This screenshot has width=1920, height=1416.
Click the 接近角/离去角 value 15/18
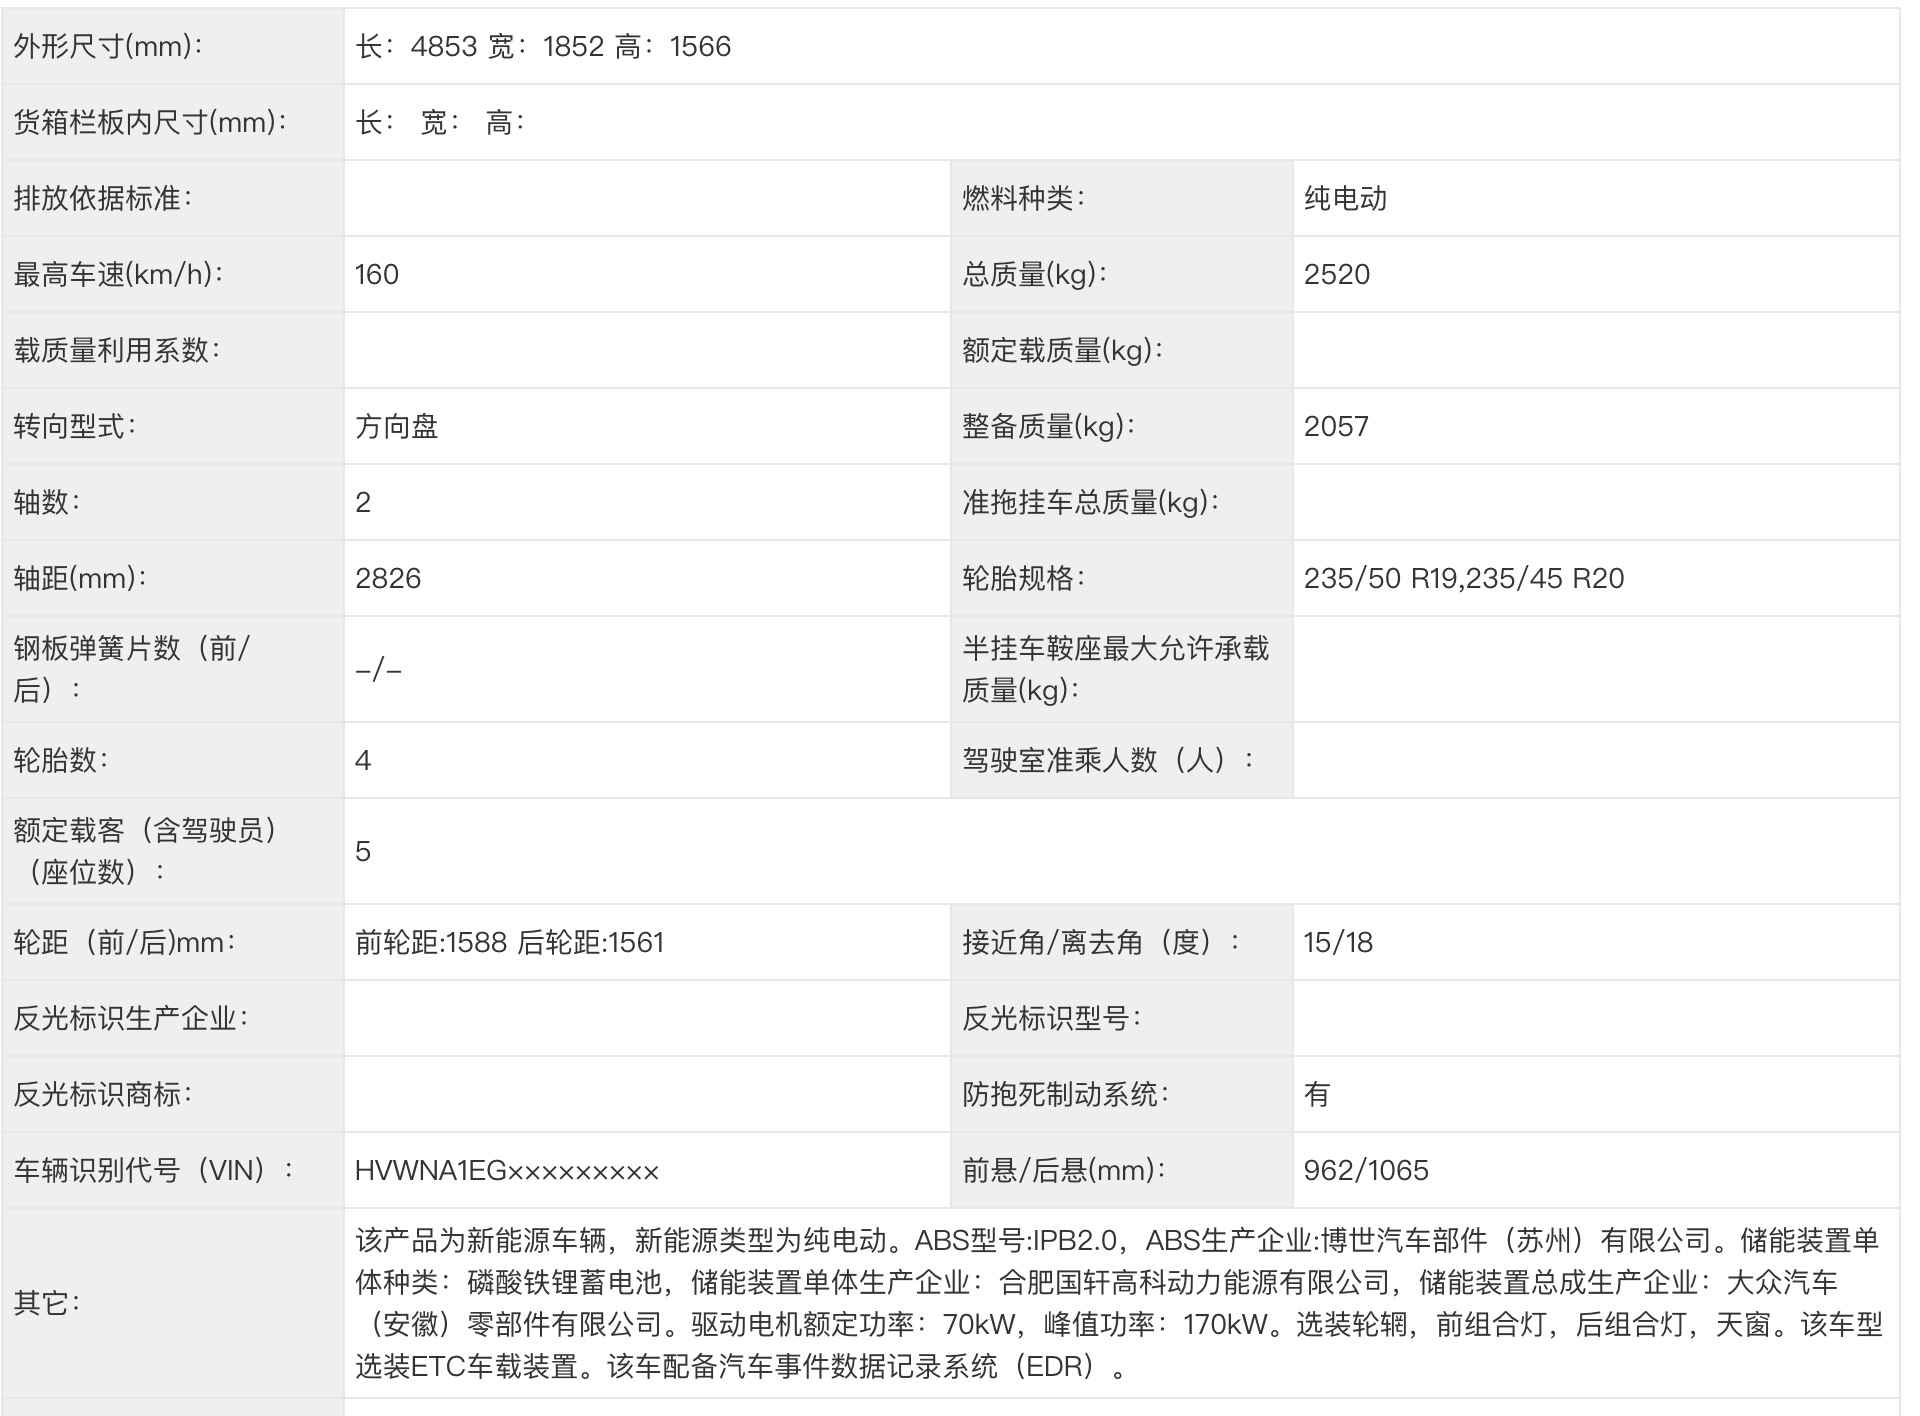[x=1337, y=942]
